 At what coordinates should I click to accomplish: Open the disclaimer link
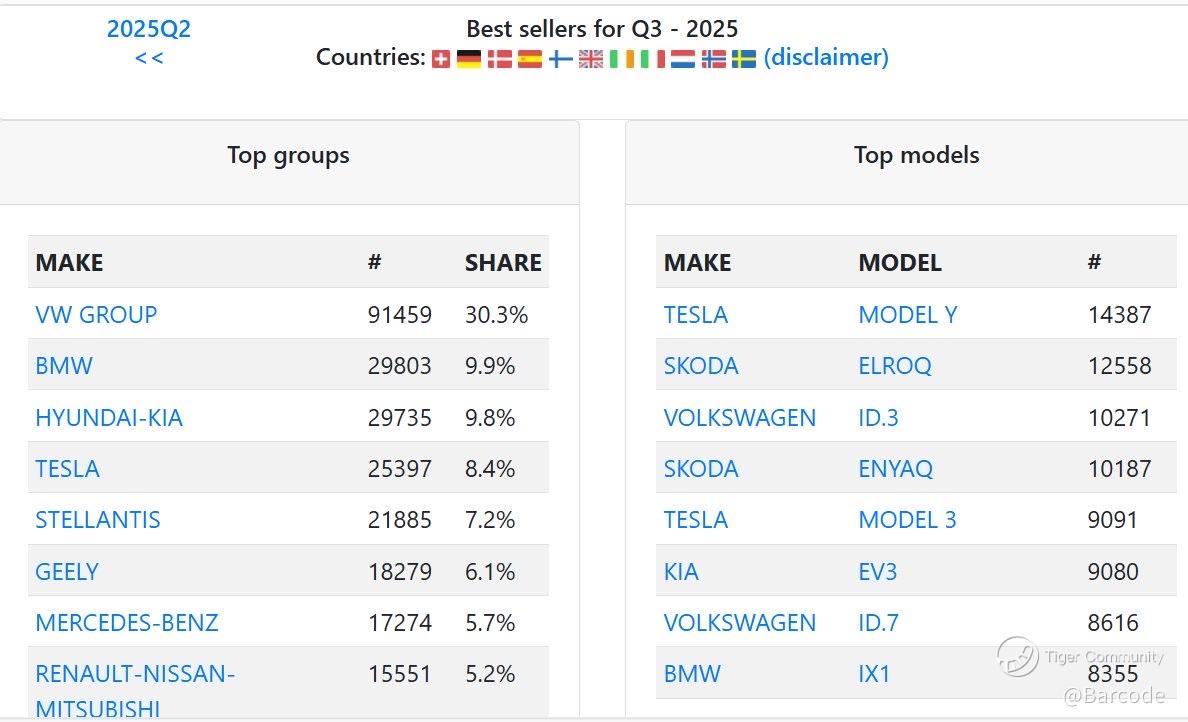pos(825,57)
